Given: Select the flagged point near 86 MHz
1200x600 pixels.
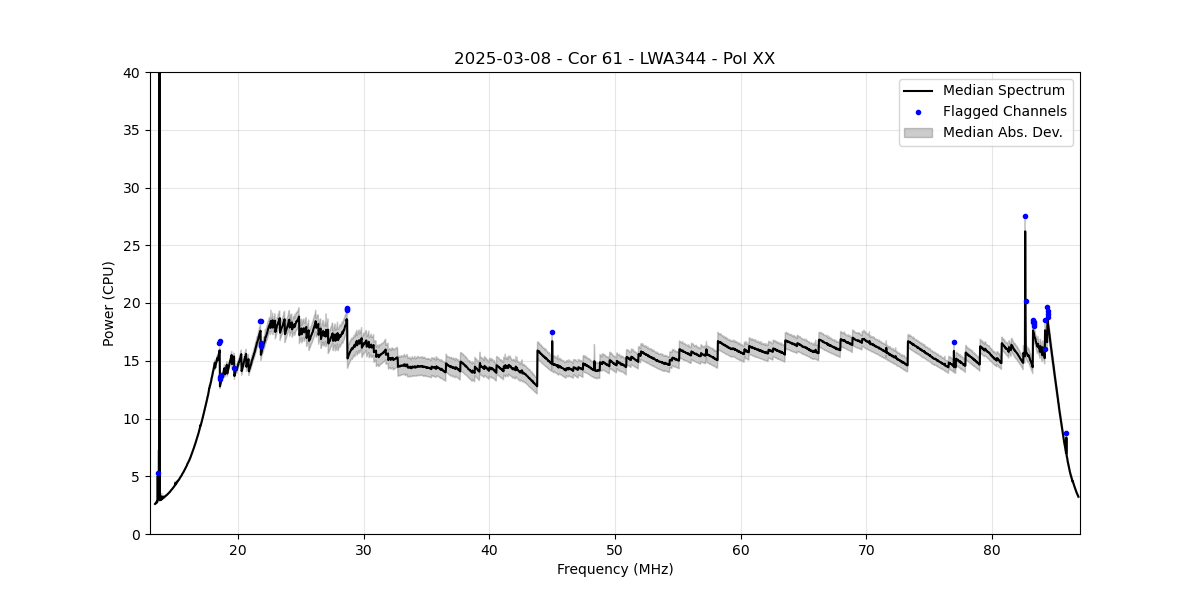Looking at the screenshot, I should (x=1066, y=433).
